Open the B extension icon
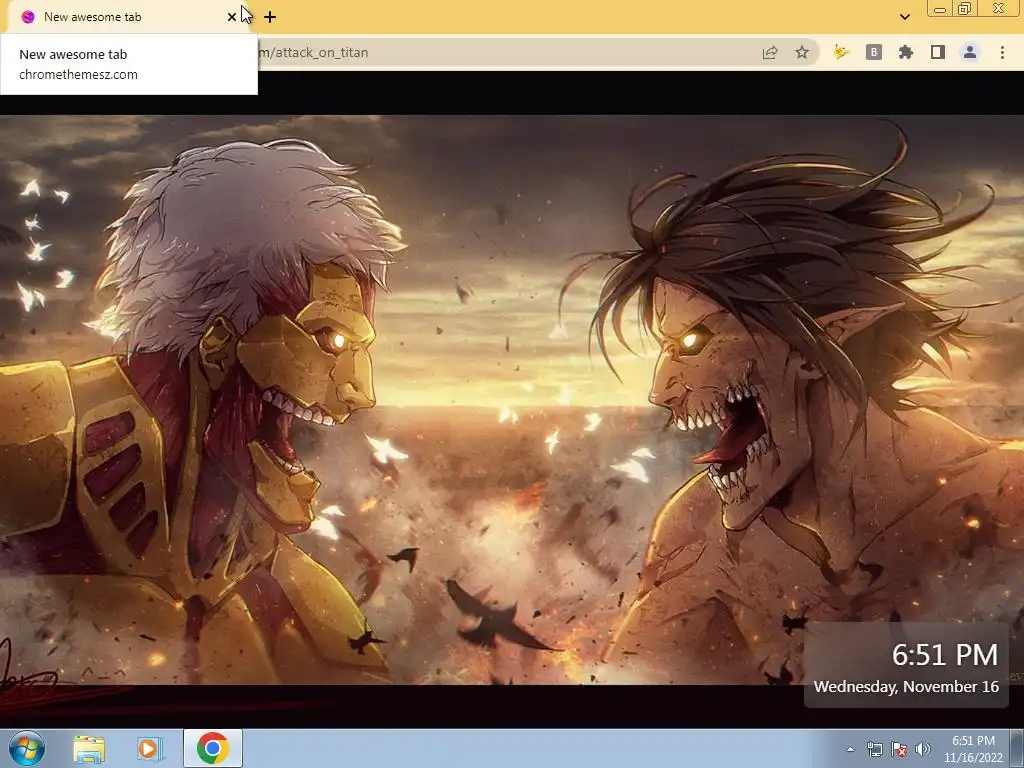The width and height of the screenshot is (1024, 768). pyautogui.click(x=874, y=52)
